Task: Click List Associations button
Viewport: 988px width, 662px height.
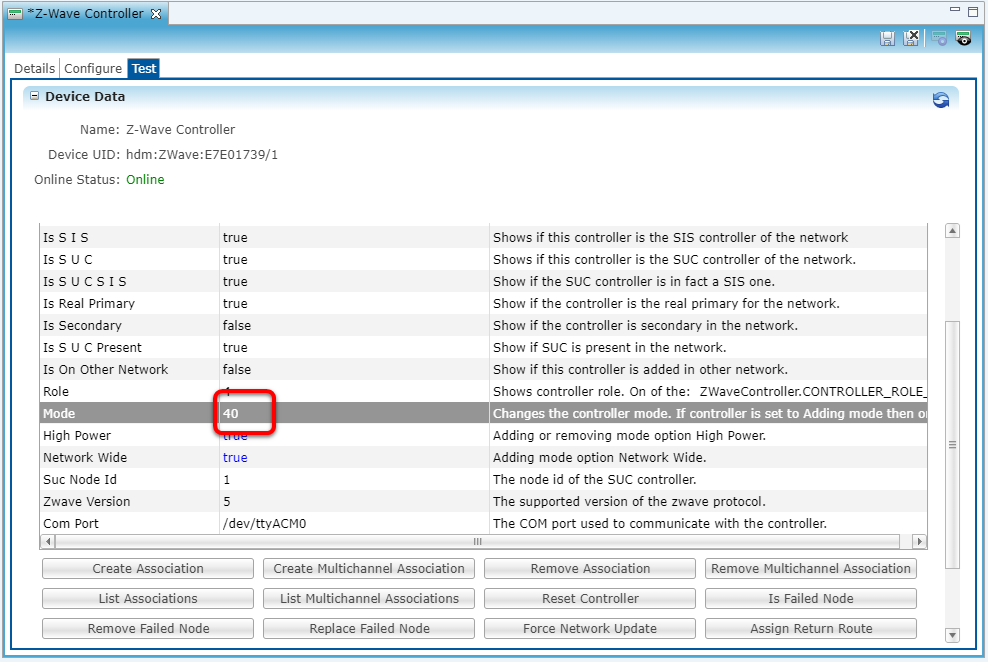Action: 148,598
